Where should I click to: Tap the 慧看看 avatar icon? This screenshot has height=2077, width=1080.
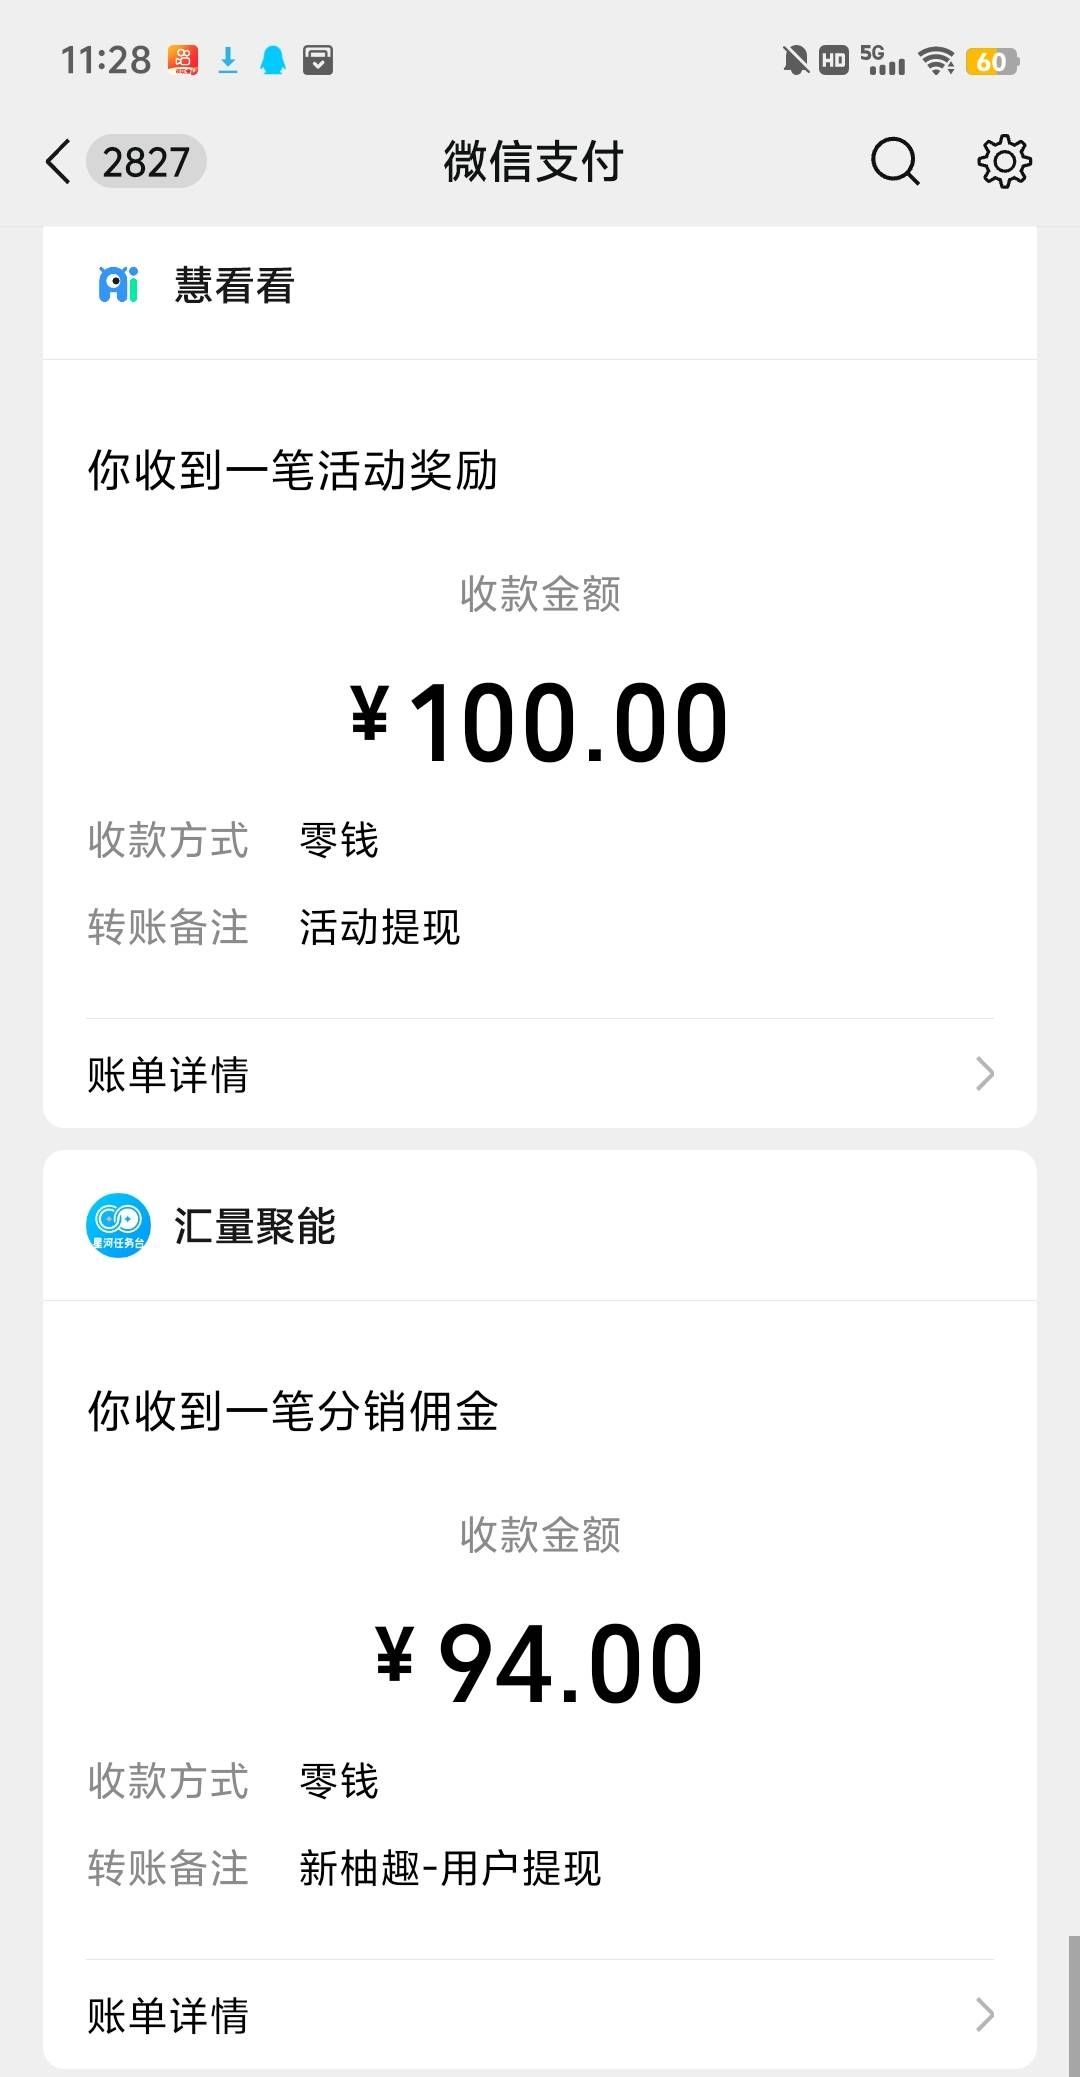click(118, 285)
